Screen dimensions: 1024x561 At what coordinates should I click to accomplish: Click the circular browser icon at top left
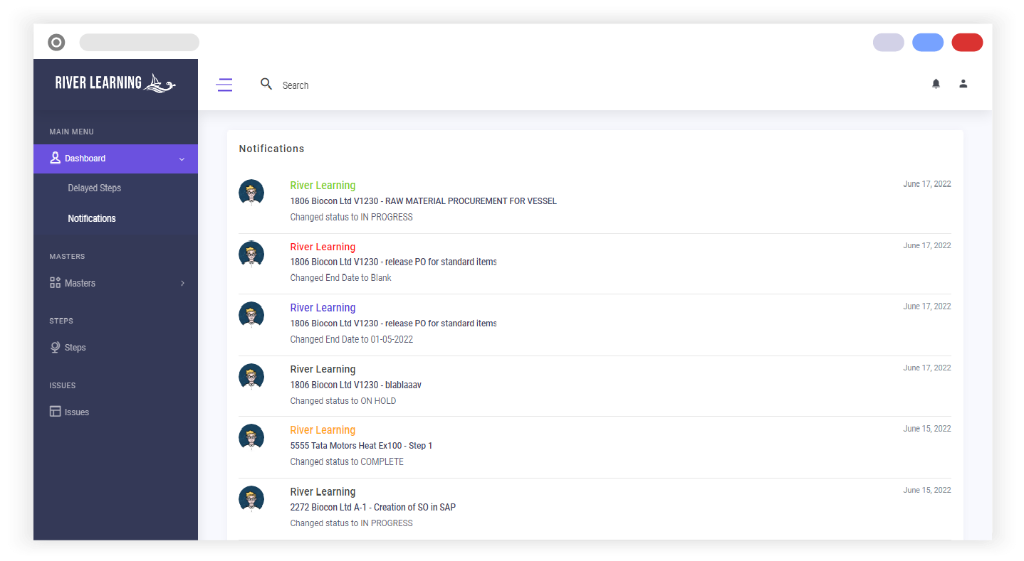(57, 42)
